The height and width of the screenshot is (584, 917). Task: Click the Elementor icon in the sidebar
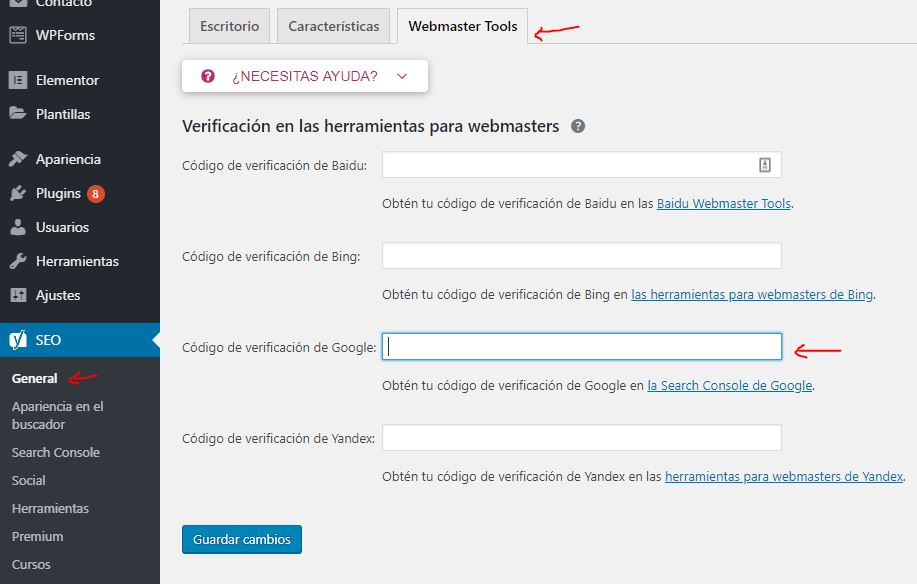coord(18,80)
